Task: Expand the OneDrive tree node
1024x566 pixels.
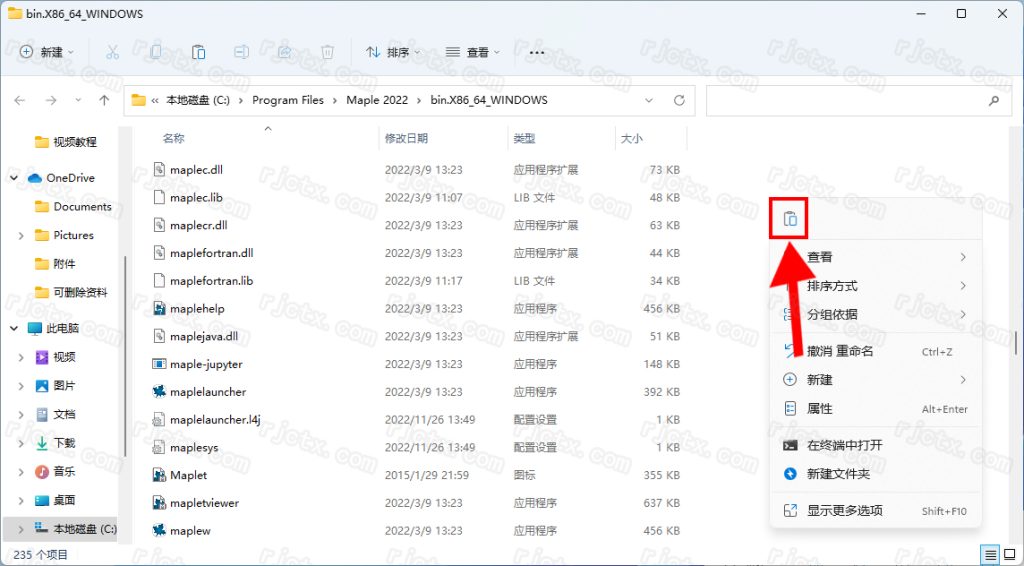Action: [14, 178]
